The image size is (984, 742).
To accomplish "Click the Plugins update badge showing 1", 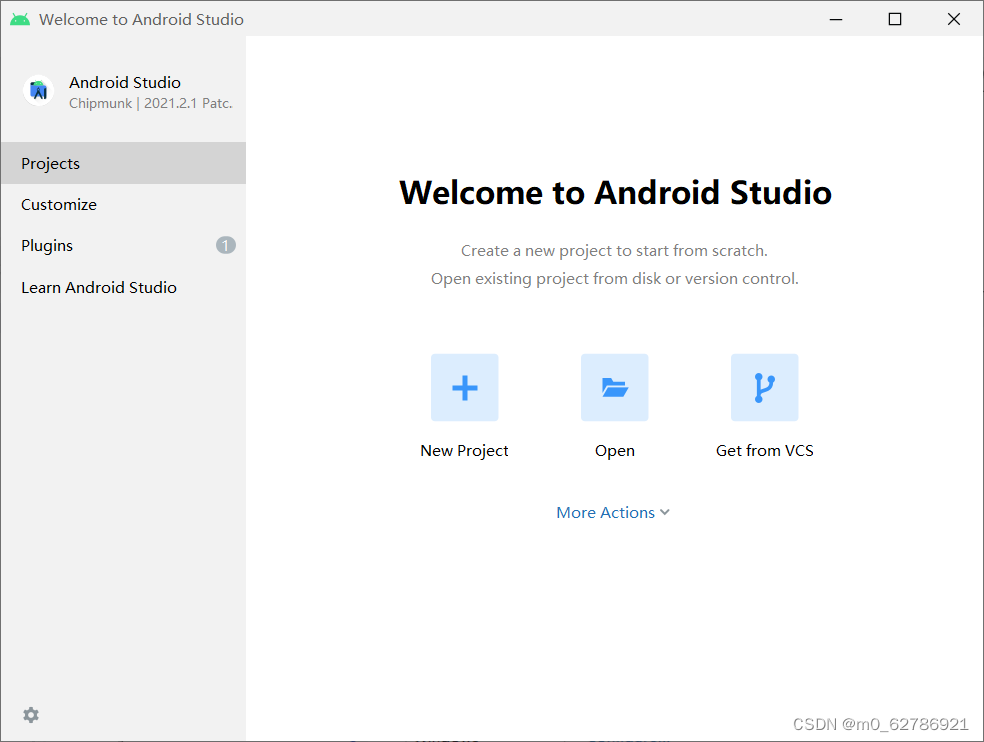I will pyautogui.click(x=226, y=245).
